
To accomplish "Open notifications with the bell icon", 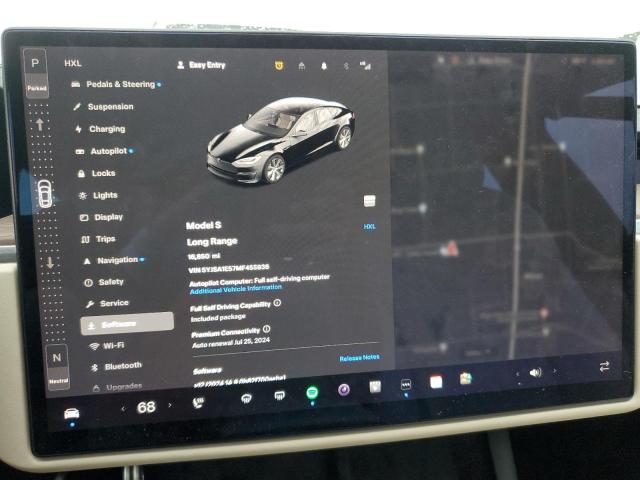I will 324,66.
